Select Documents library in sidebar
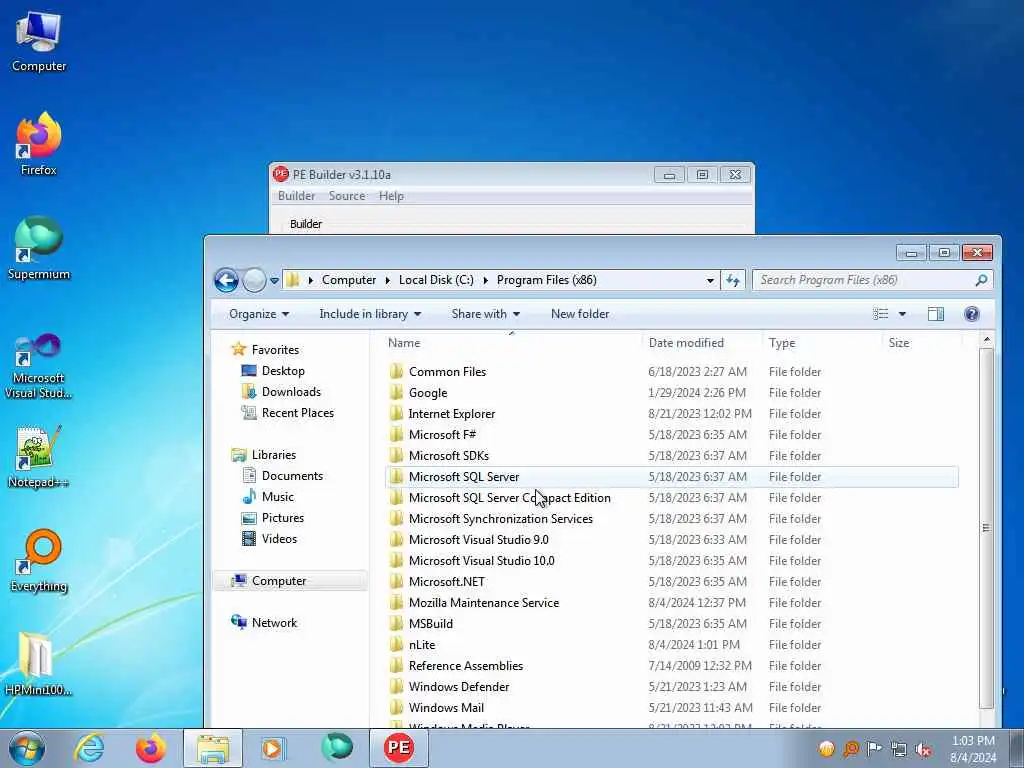The image size is (1024, 768). tap(292, 475)
